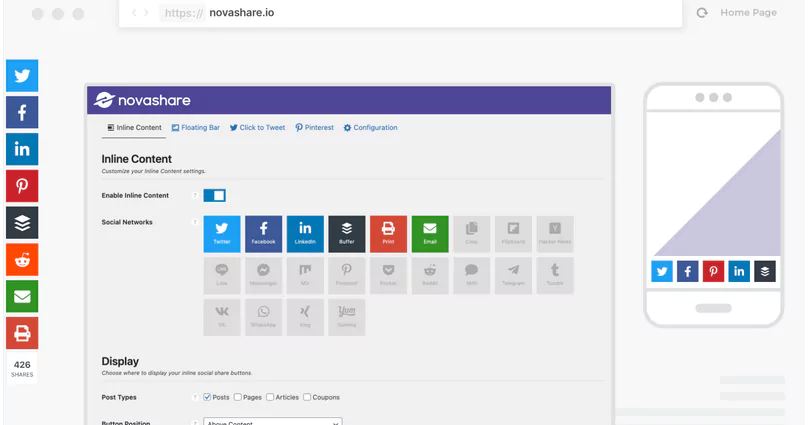This screenshot has width=809, height=425.
Task: Enable the greyed-out Xing network tile
Action: pos(305,317)
